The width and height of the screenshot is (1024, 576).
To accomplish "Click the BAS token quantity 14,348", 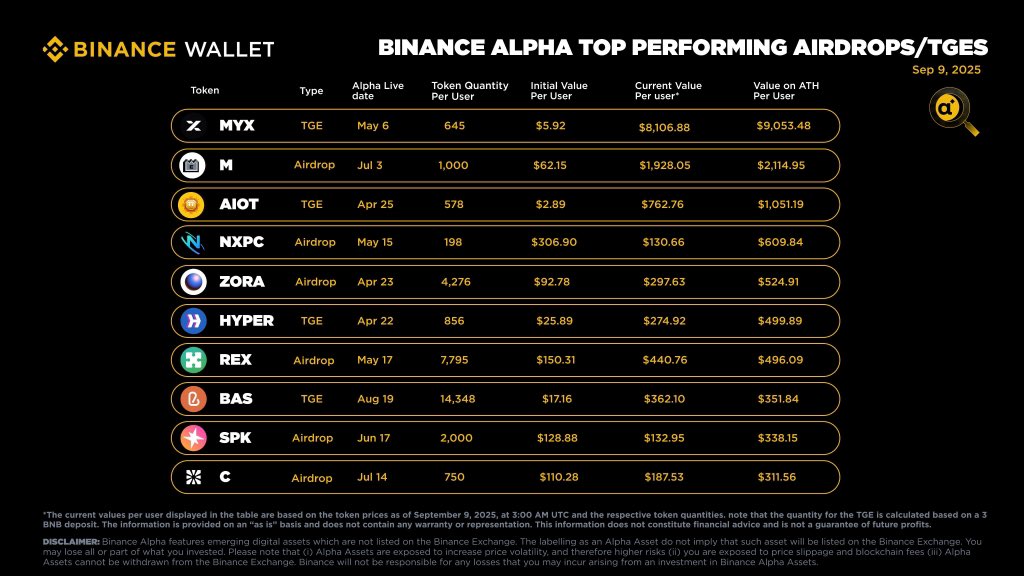I will point(453,399).
